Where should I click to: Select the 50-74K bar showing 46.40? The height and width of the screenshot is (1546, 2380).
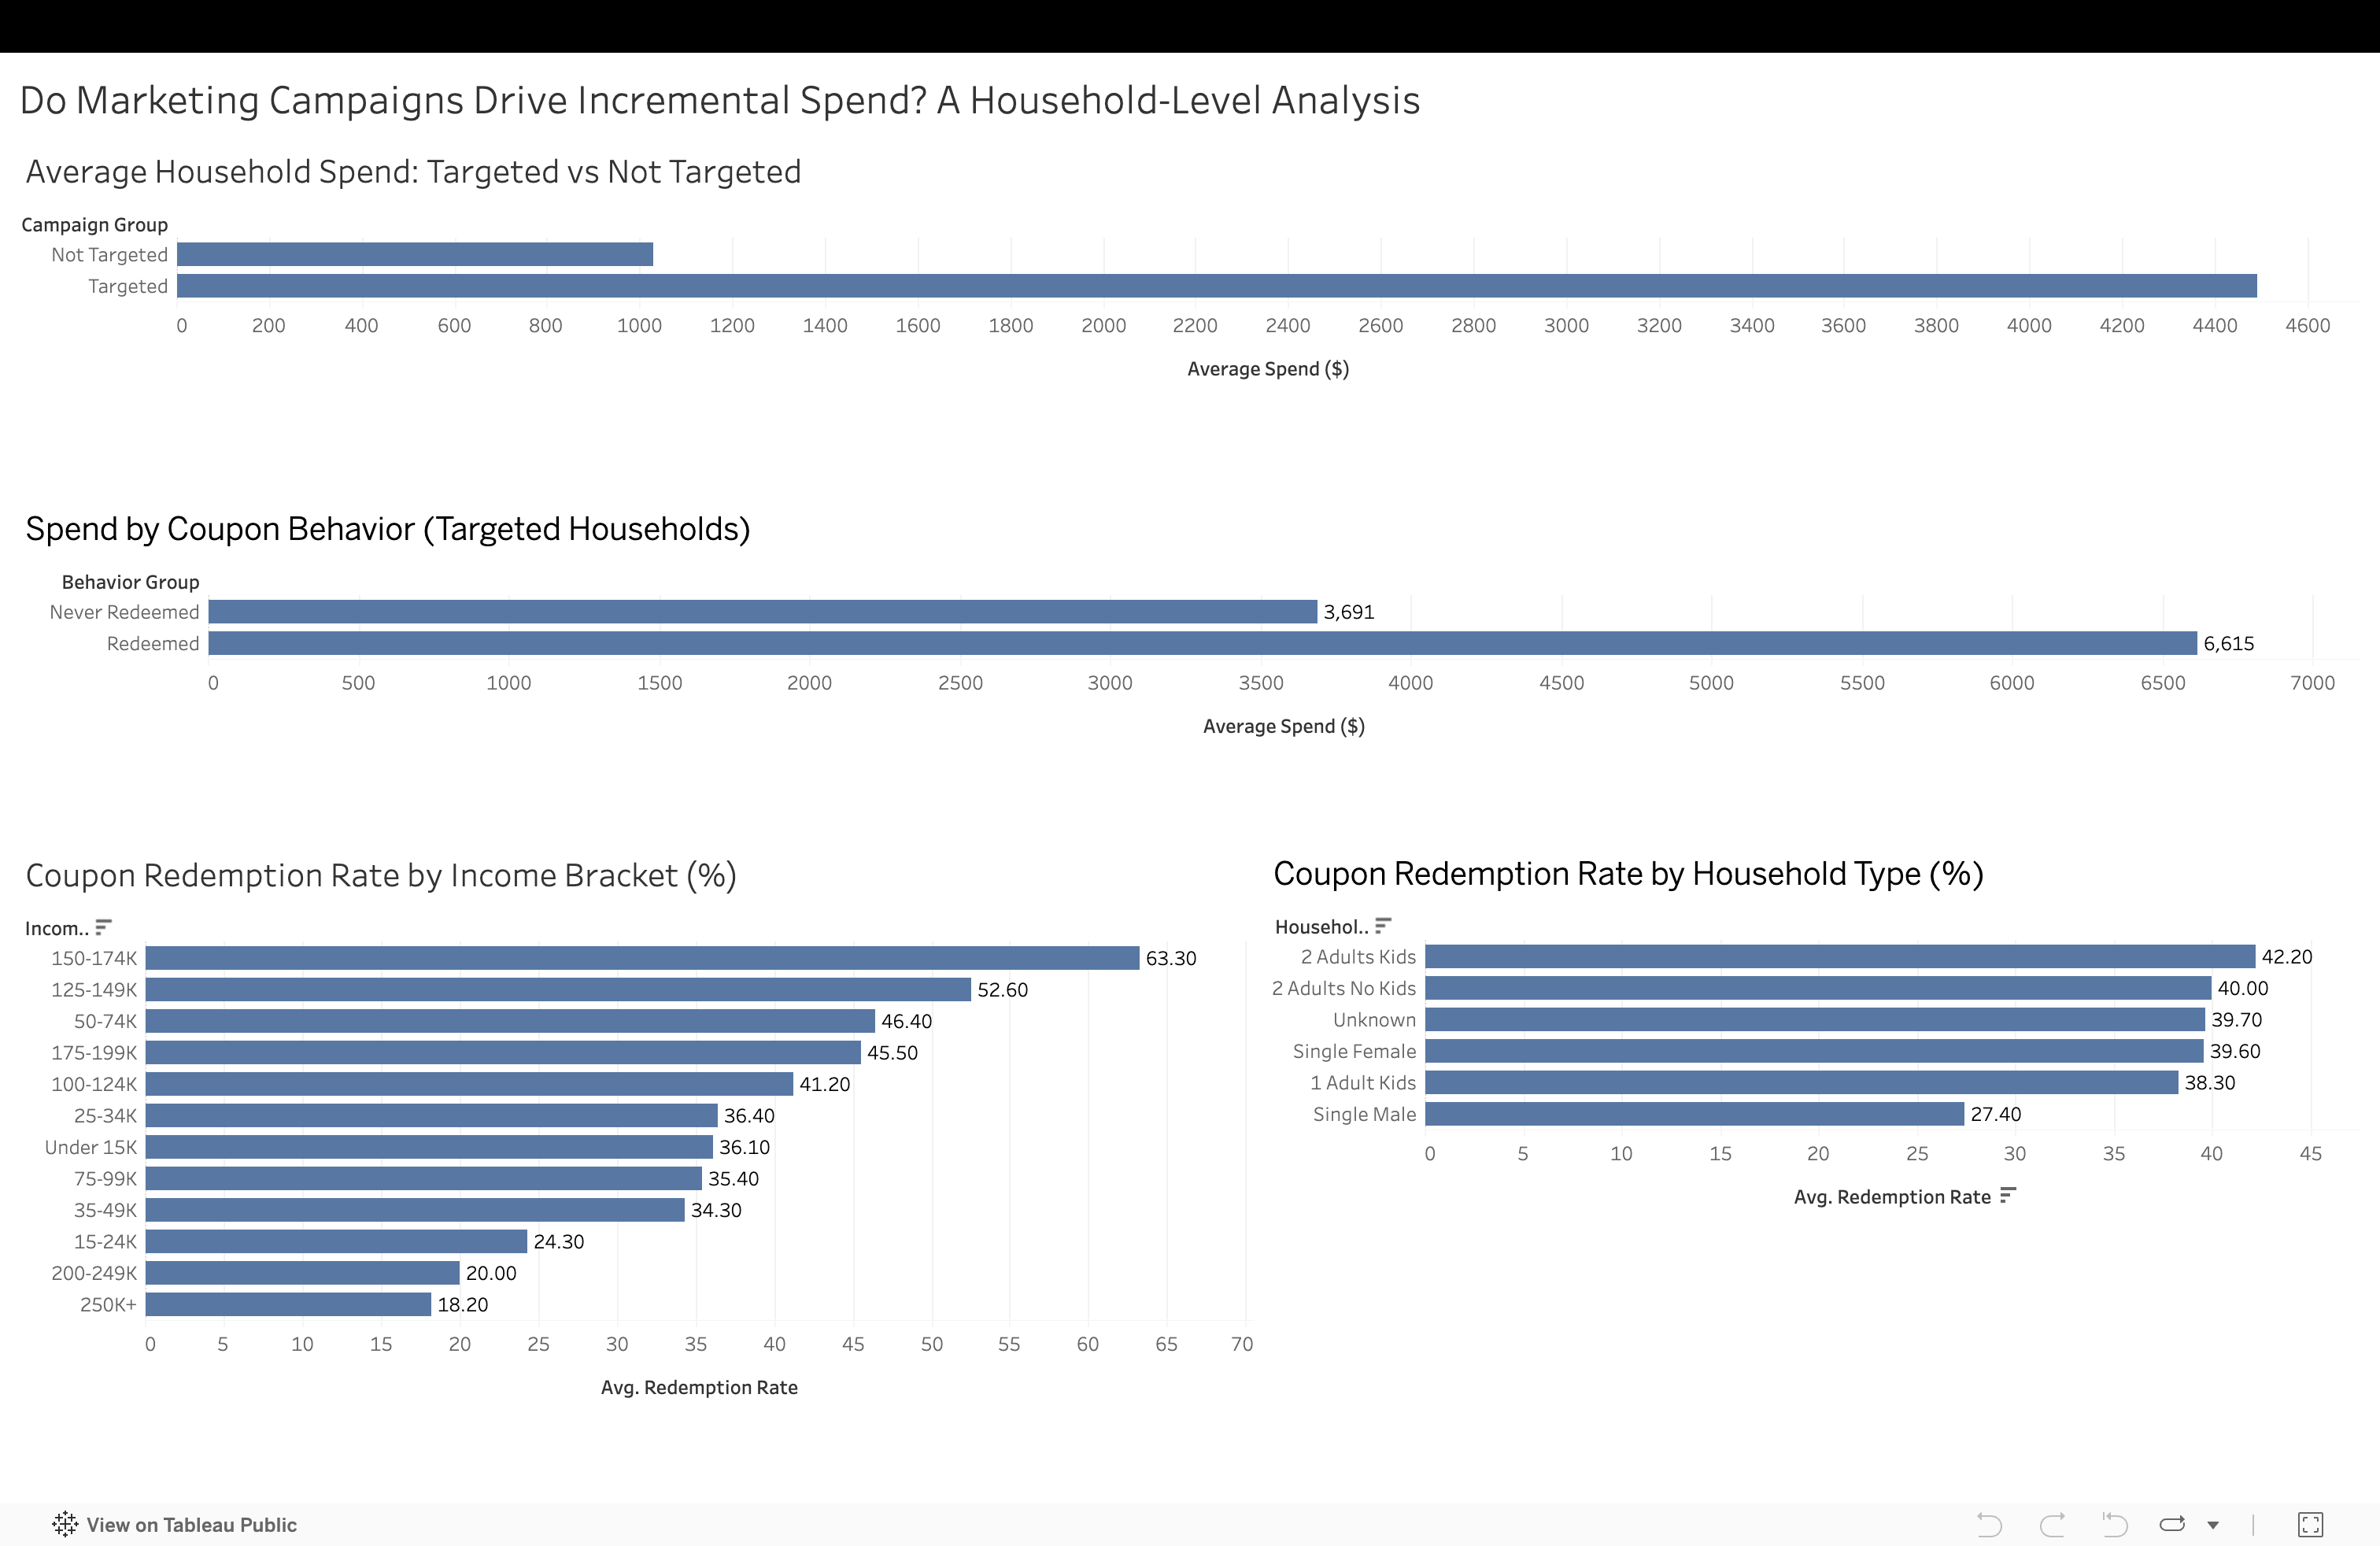pyautogui.click(x=510, y=1021)
